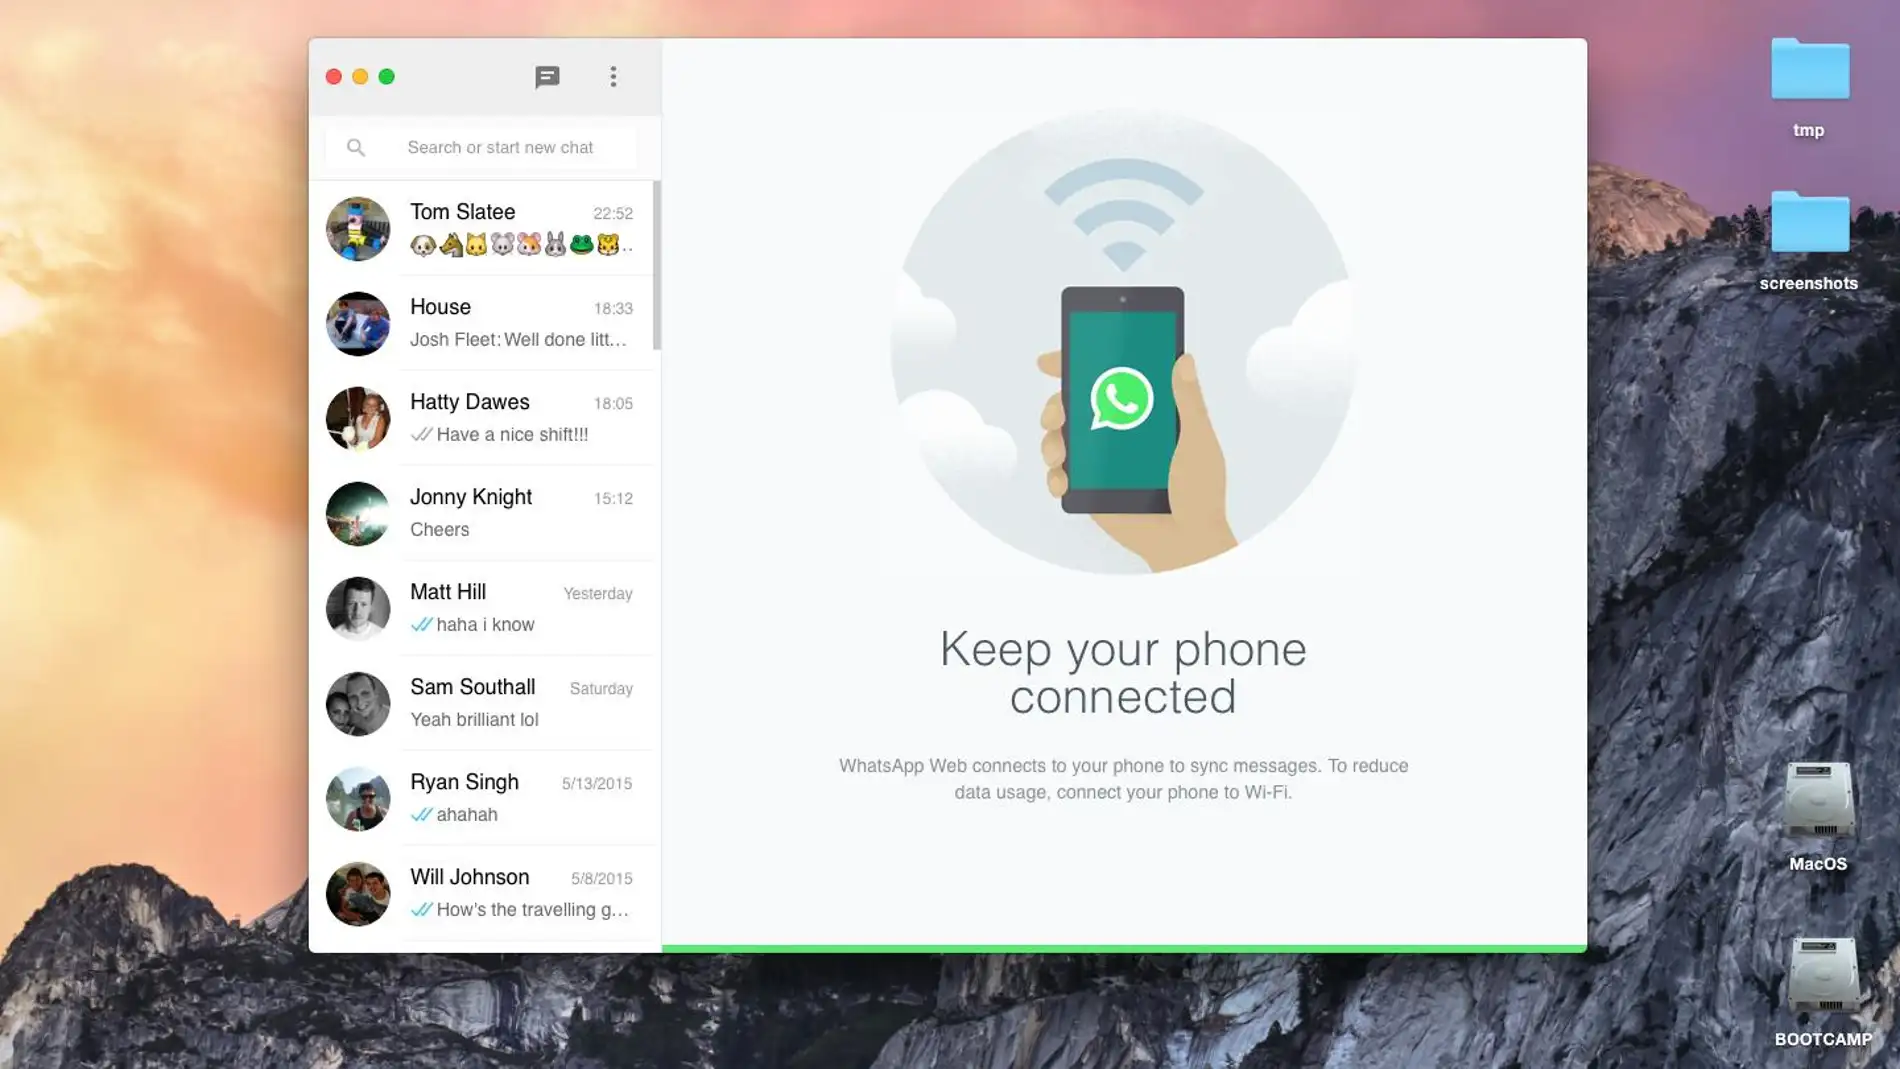Click the 'Yesterday' label on Matt Hill's chat
Image resolution: width=1900 pixels, height=1069 pixels.
point(598,593)
